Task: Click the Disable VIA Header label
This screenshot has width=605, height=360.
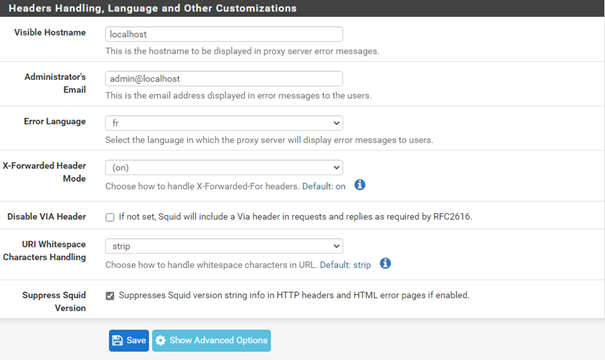Action: pos(47,217)
